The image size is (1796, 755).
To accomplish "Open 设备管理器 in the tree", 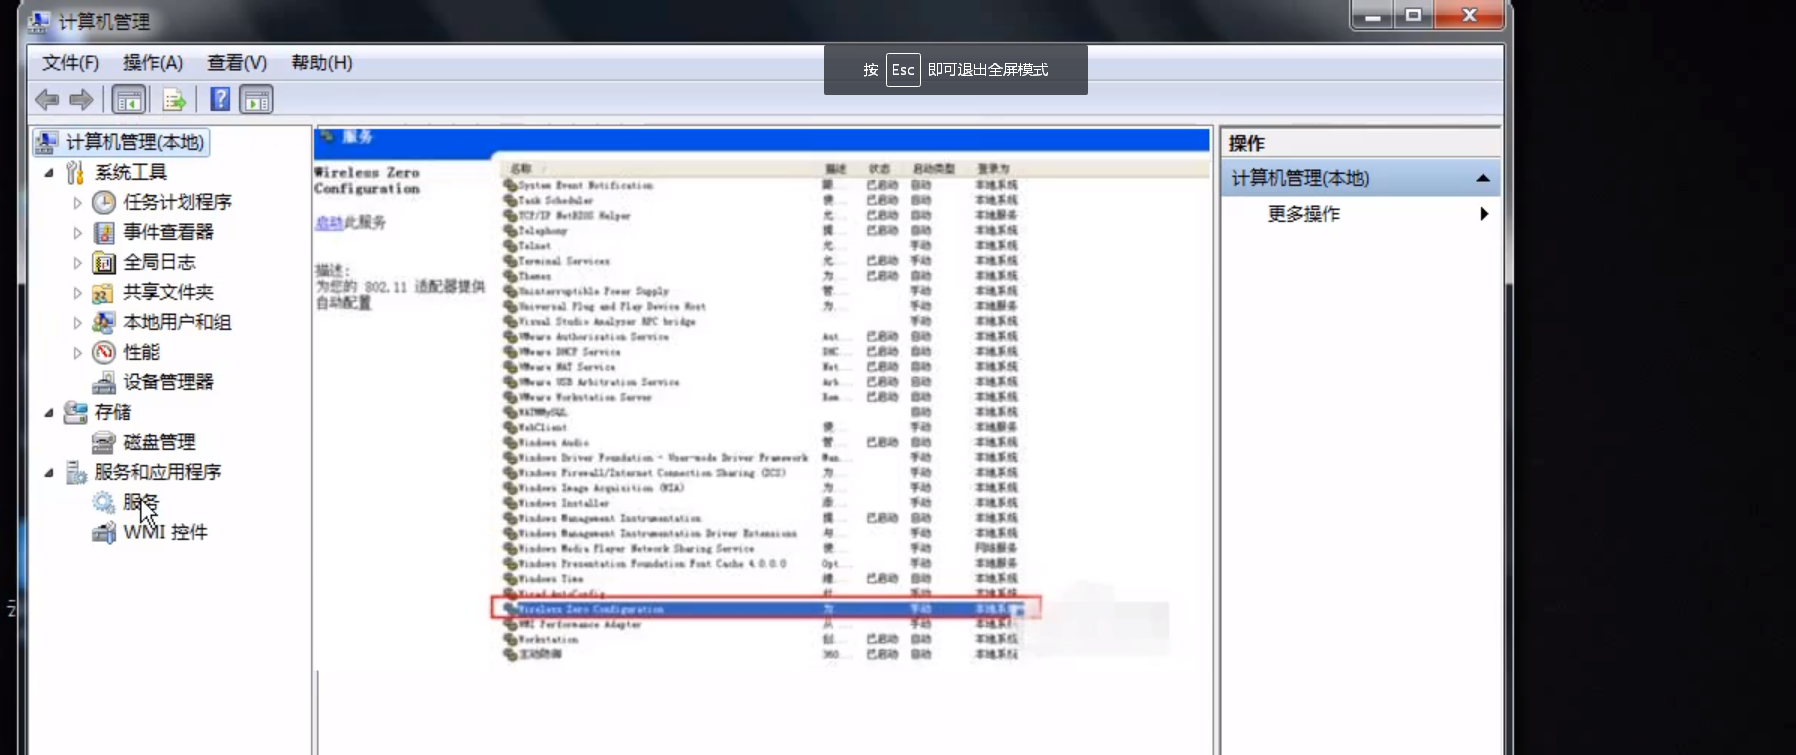I will point(167,382).
